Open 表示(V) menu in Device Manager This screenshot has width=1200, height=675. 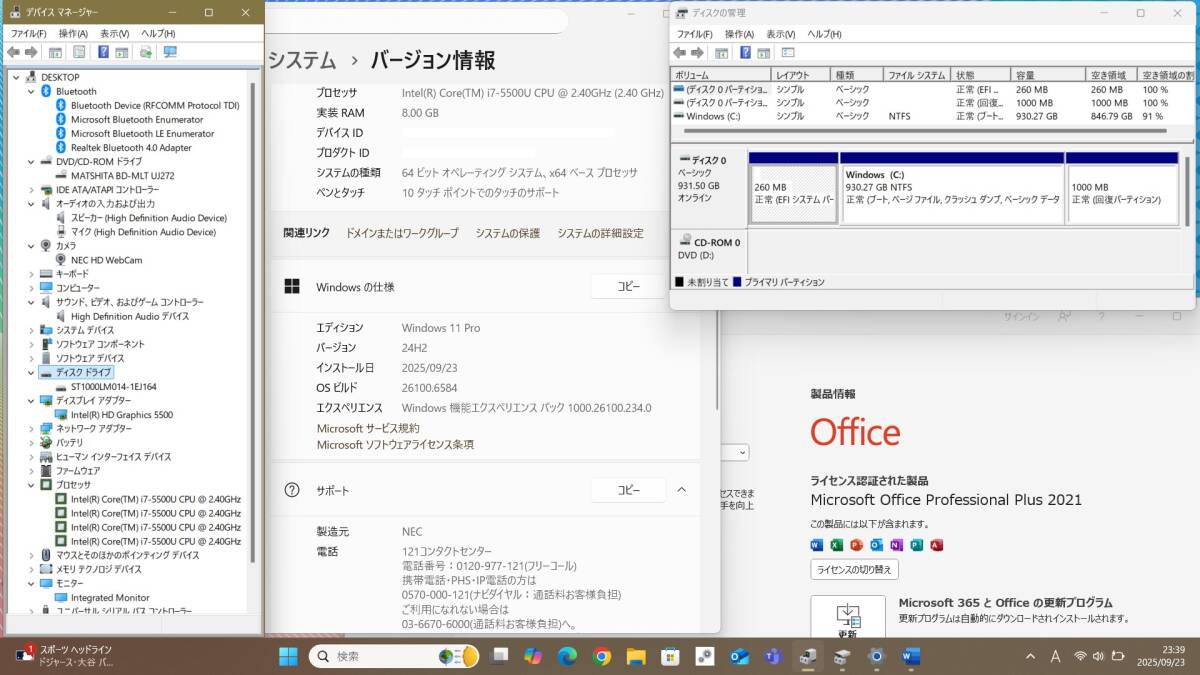click(115, 33)
